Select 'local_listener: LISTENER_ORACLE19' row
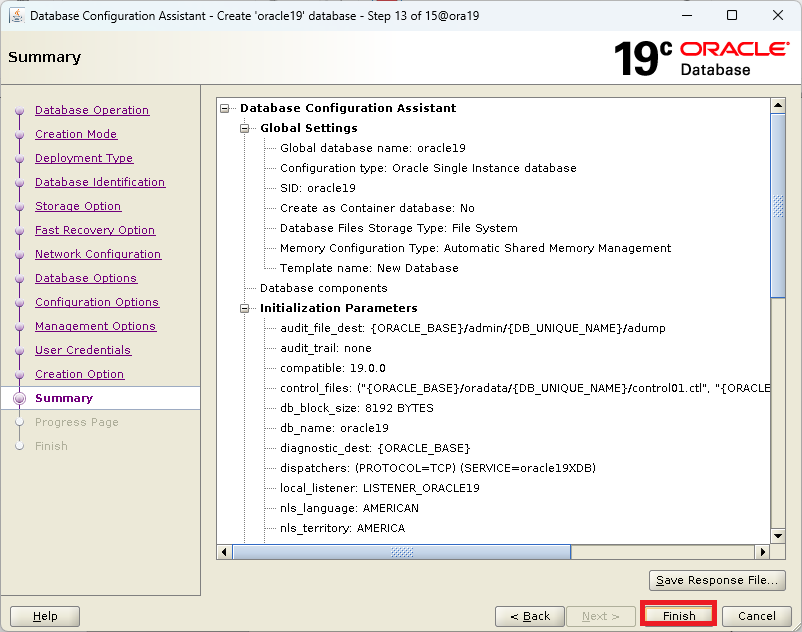Viewport: 802px width, 632px height. click(x=380, y=488)
